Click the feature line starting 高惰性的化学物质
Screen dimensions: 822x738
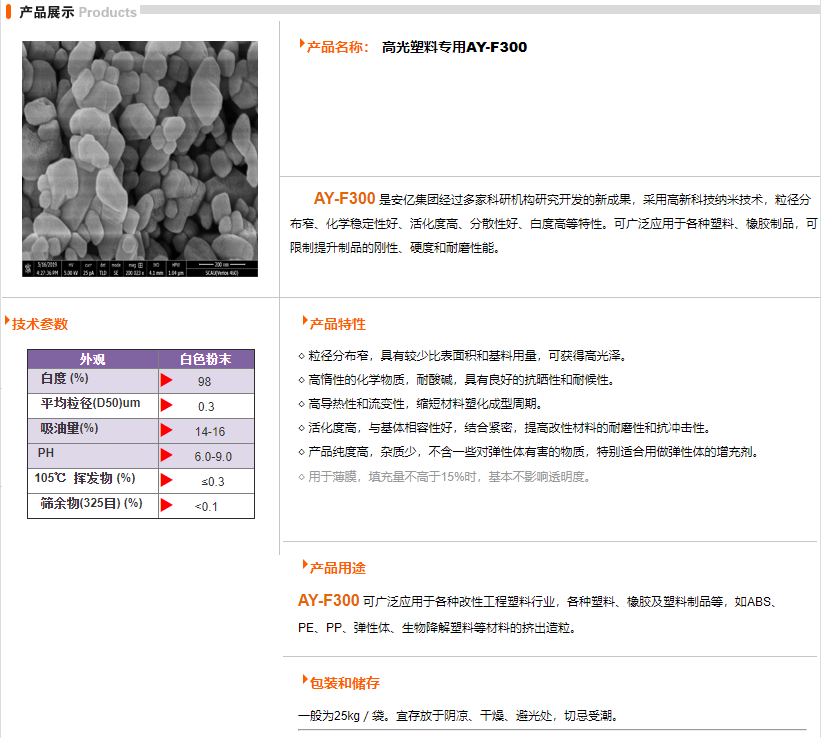coord(456,380)
